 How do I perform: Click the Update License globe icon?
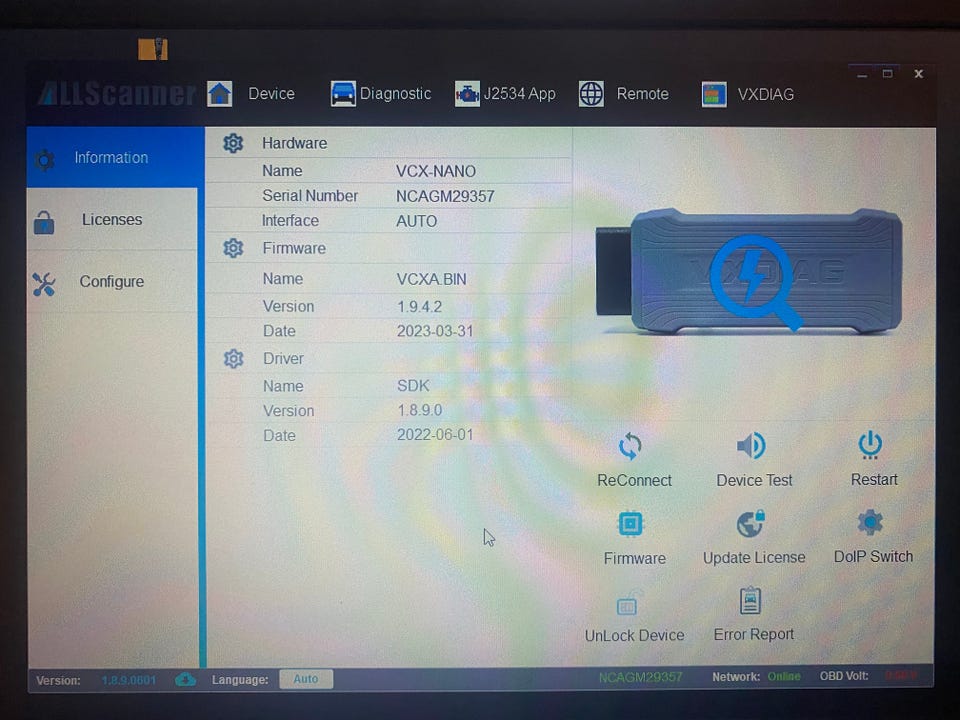click(x=751, y=523)
